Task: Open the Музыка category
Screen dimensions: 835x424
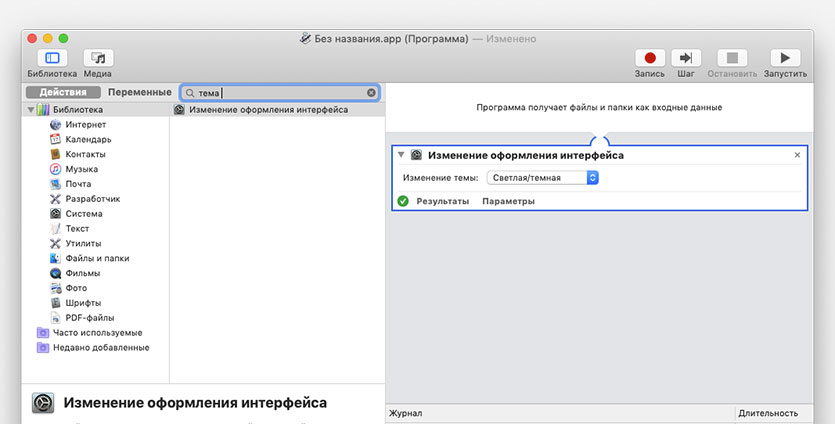Action: [x=81, y=169]
